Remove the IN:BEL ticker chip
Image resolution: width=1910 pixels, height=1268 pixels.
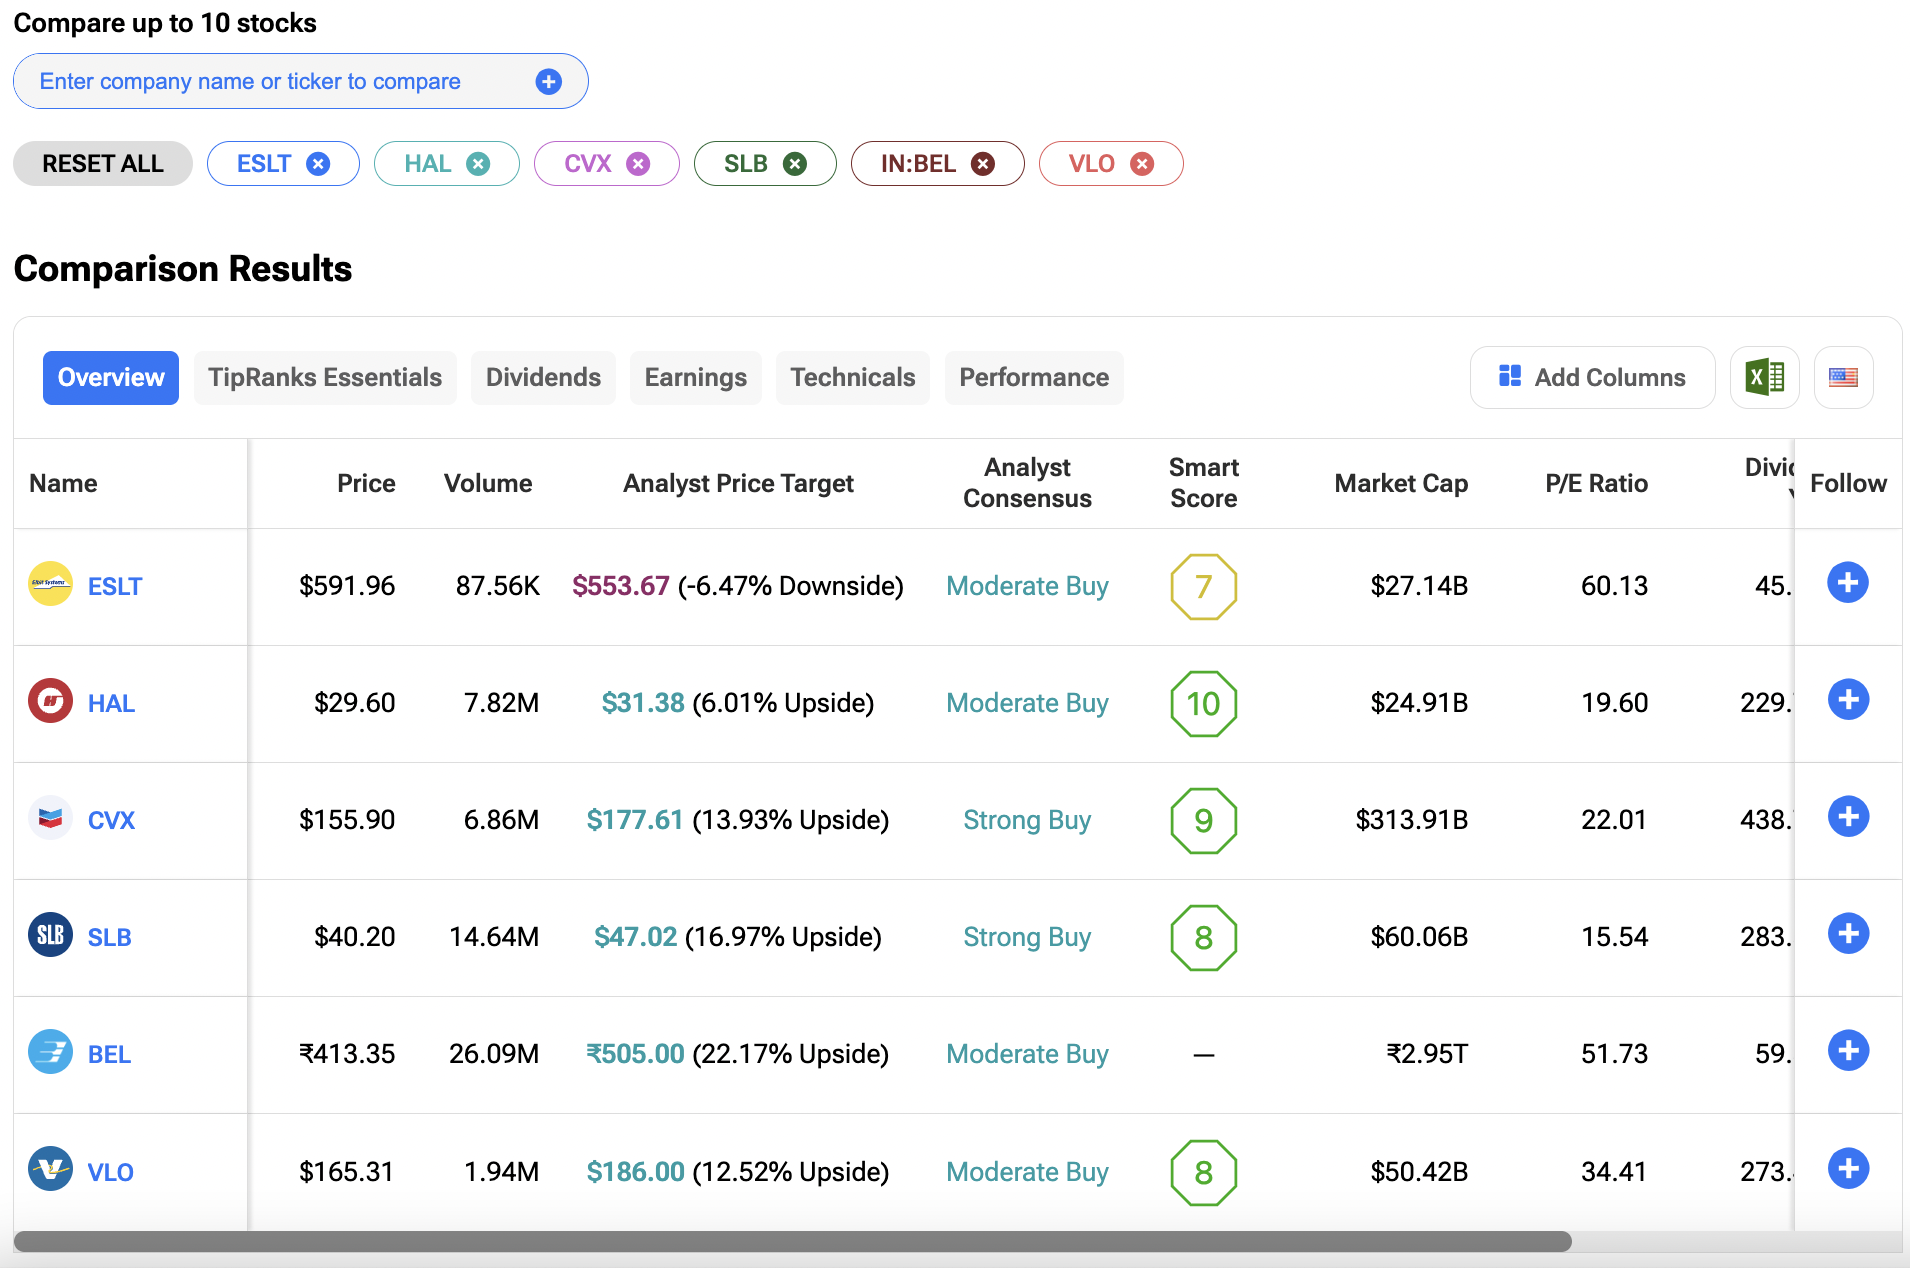[983, 164]
